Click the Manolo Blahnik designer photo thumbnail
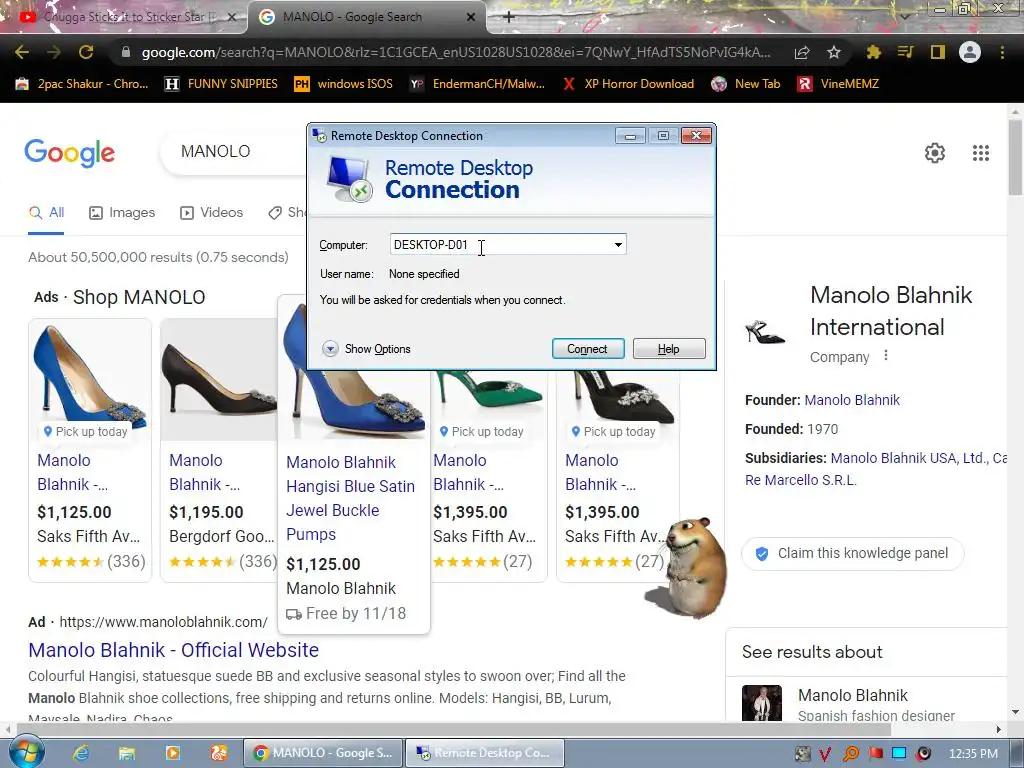 [761, 703]
